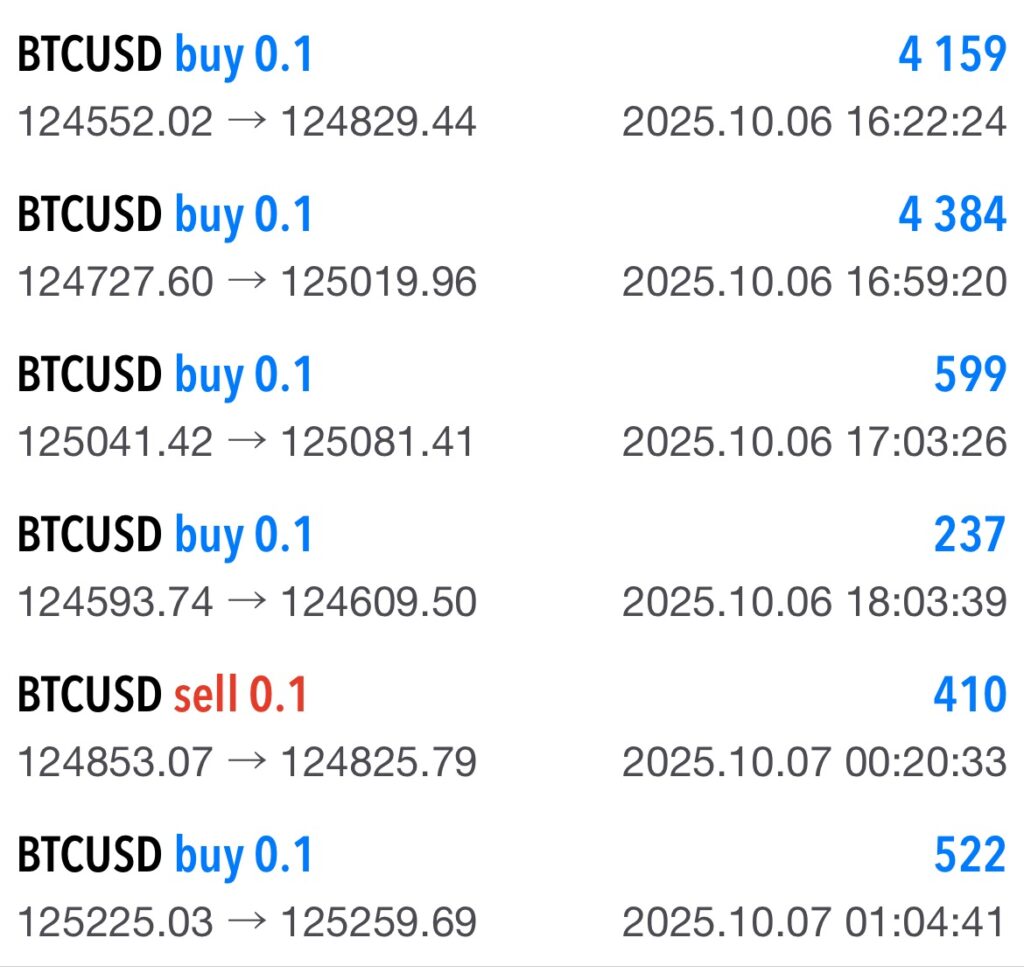1024x980 pixels.
Task: Tap the 2025.10.07 00:20:33 timestamp
Action: coord(814,762)
